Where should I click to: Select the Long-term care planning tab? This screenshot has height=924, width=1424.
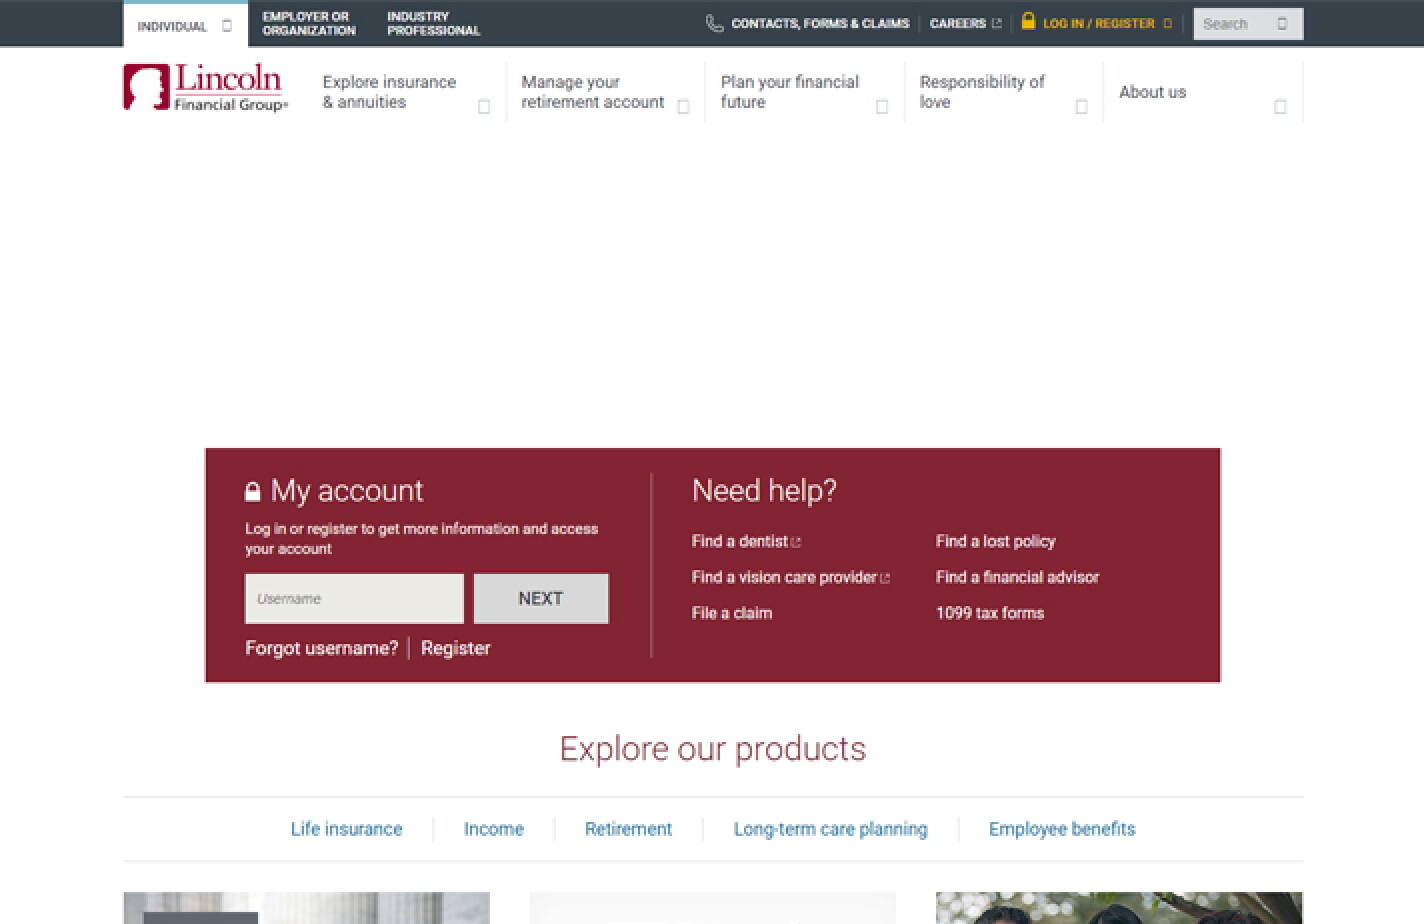[831, 829]
